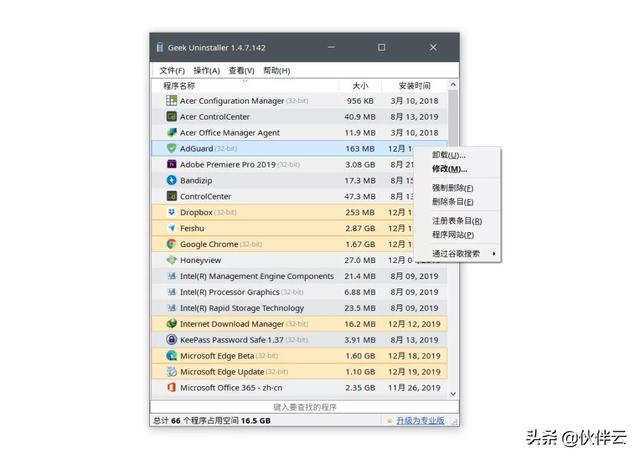Image resolution: width=640 pixels, height=459 pixels.
Task: Select the Honeyview program name
Action: (x=200, y=260)
